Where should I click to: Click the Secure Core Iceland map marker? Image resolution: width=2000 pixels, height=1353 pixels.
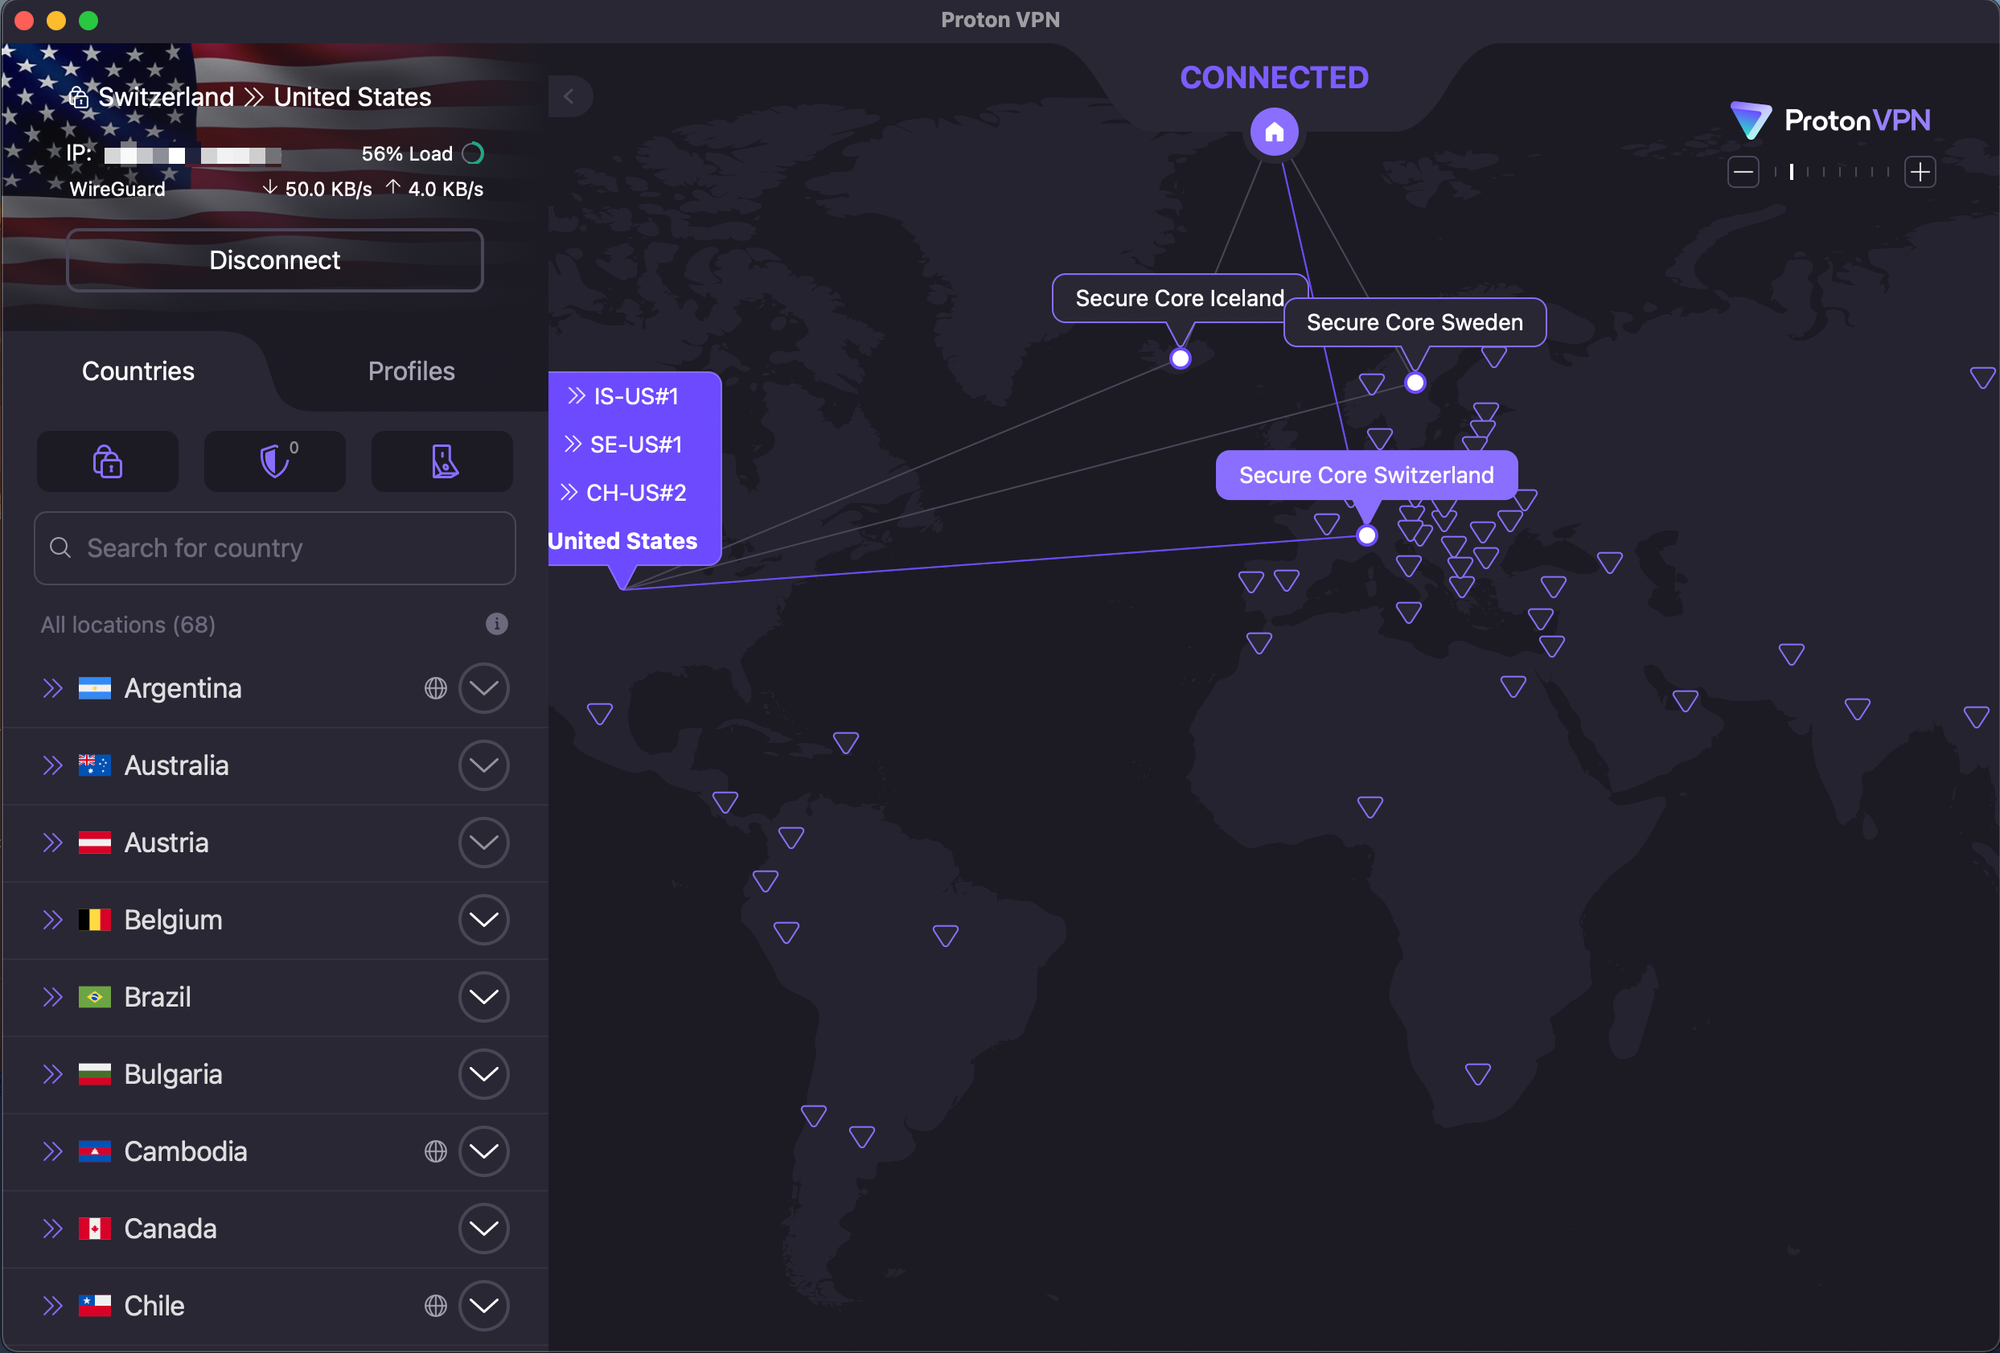tap(1179, 357)
